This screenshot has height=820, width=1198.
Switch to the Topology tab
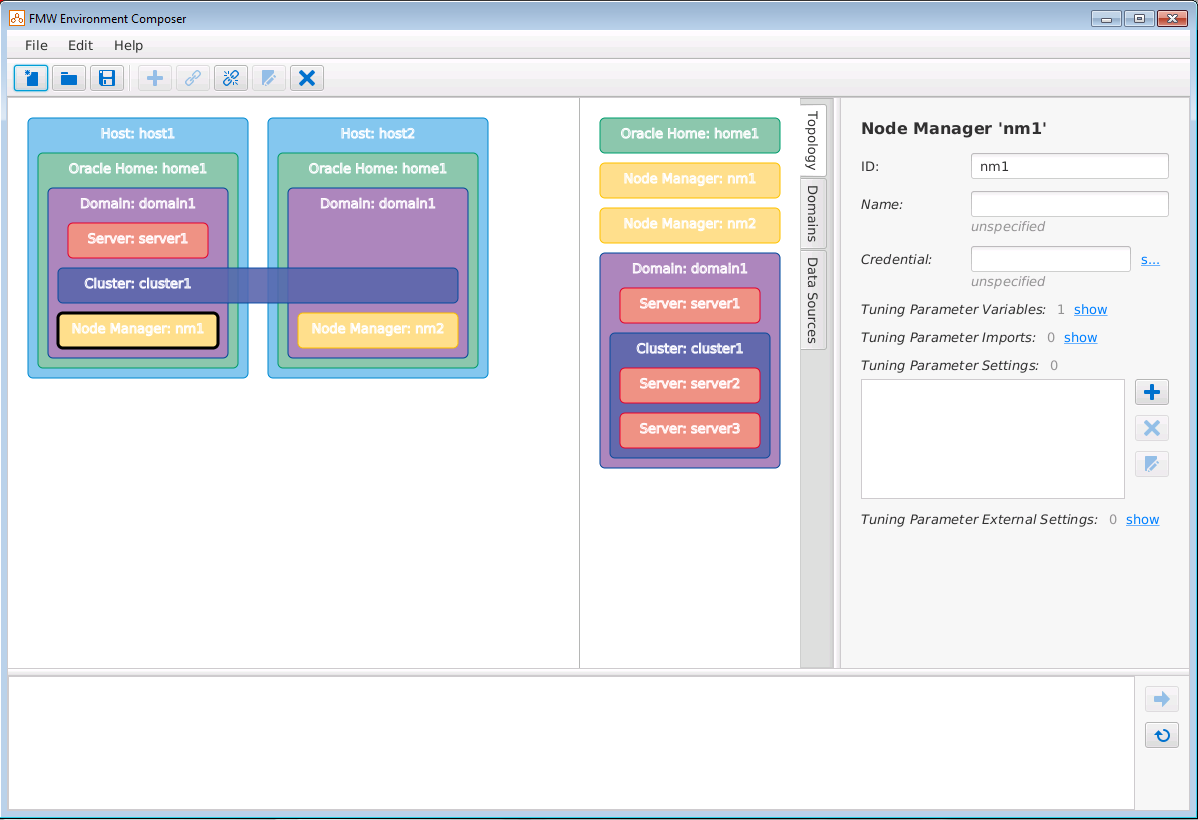[x=812, y=140]
